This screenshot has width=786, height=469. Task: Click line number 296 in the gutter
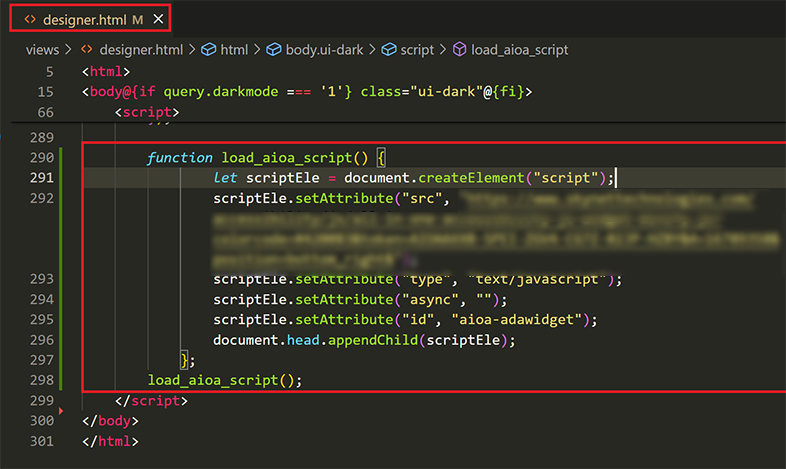(42, 340)
